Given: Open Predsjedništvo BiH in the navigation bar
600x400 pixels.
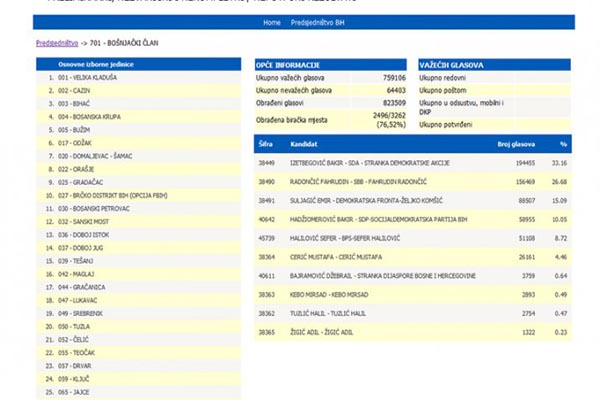Looking at the screenshot, I should pyautogui.click(x=317, y=23).
